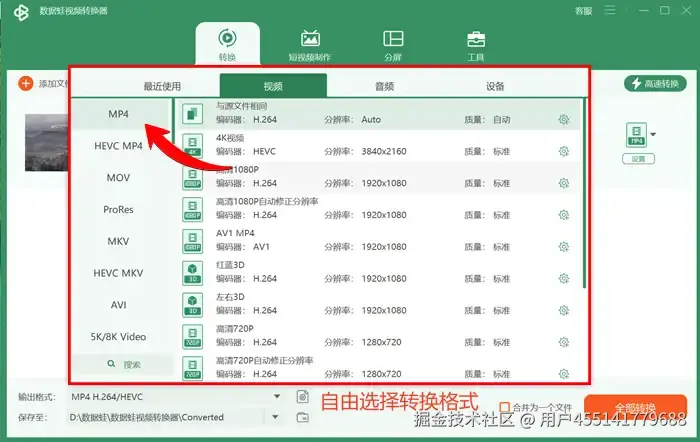Click the AV1 MP4 preset icon
The width and height of the screenshot is (700, 442).
click(192, 241)
